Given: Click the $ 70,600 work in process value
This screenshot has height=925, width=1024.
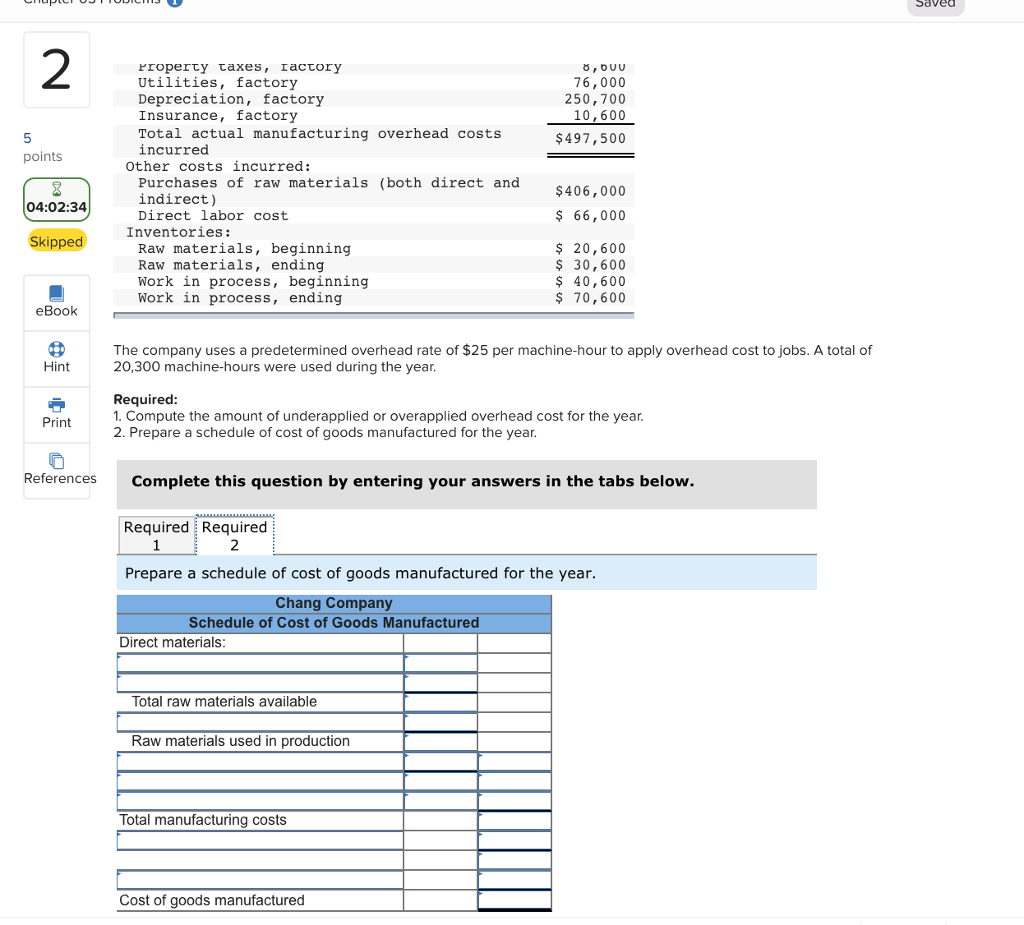Looking at the screenshot, I should point(590,298).
